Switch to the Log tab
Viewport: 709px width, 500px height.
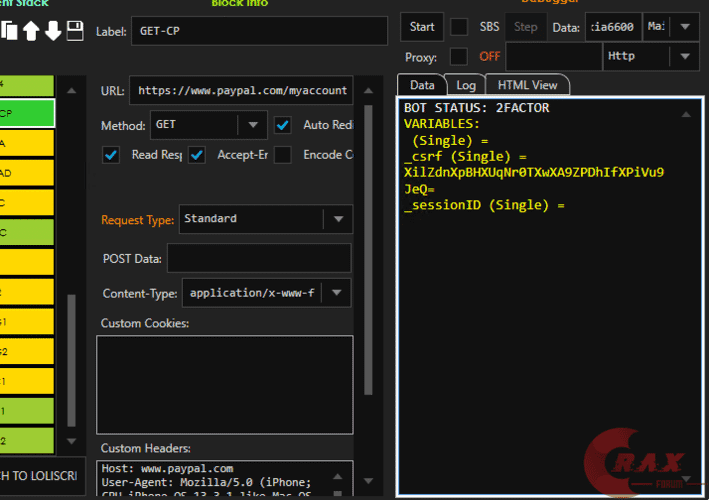click(465, 86)
